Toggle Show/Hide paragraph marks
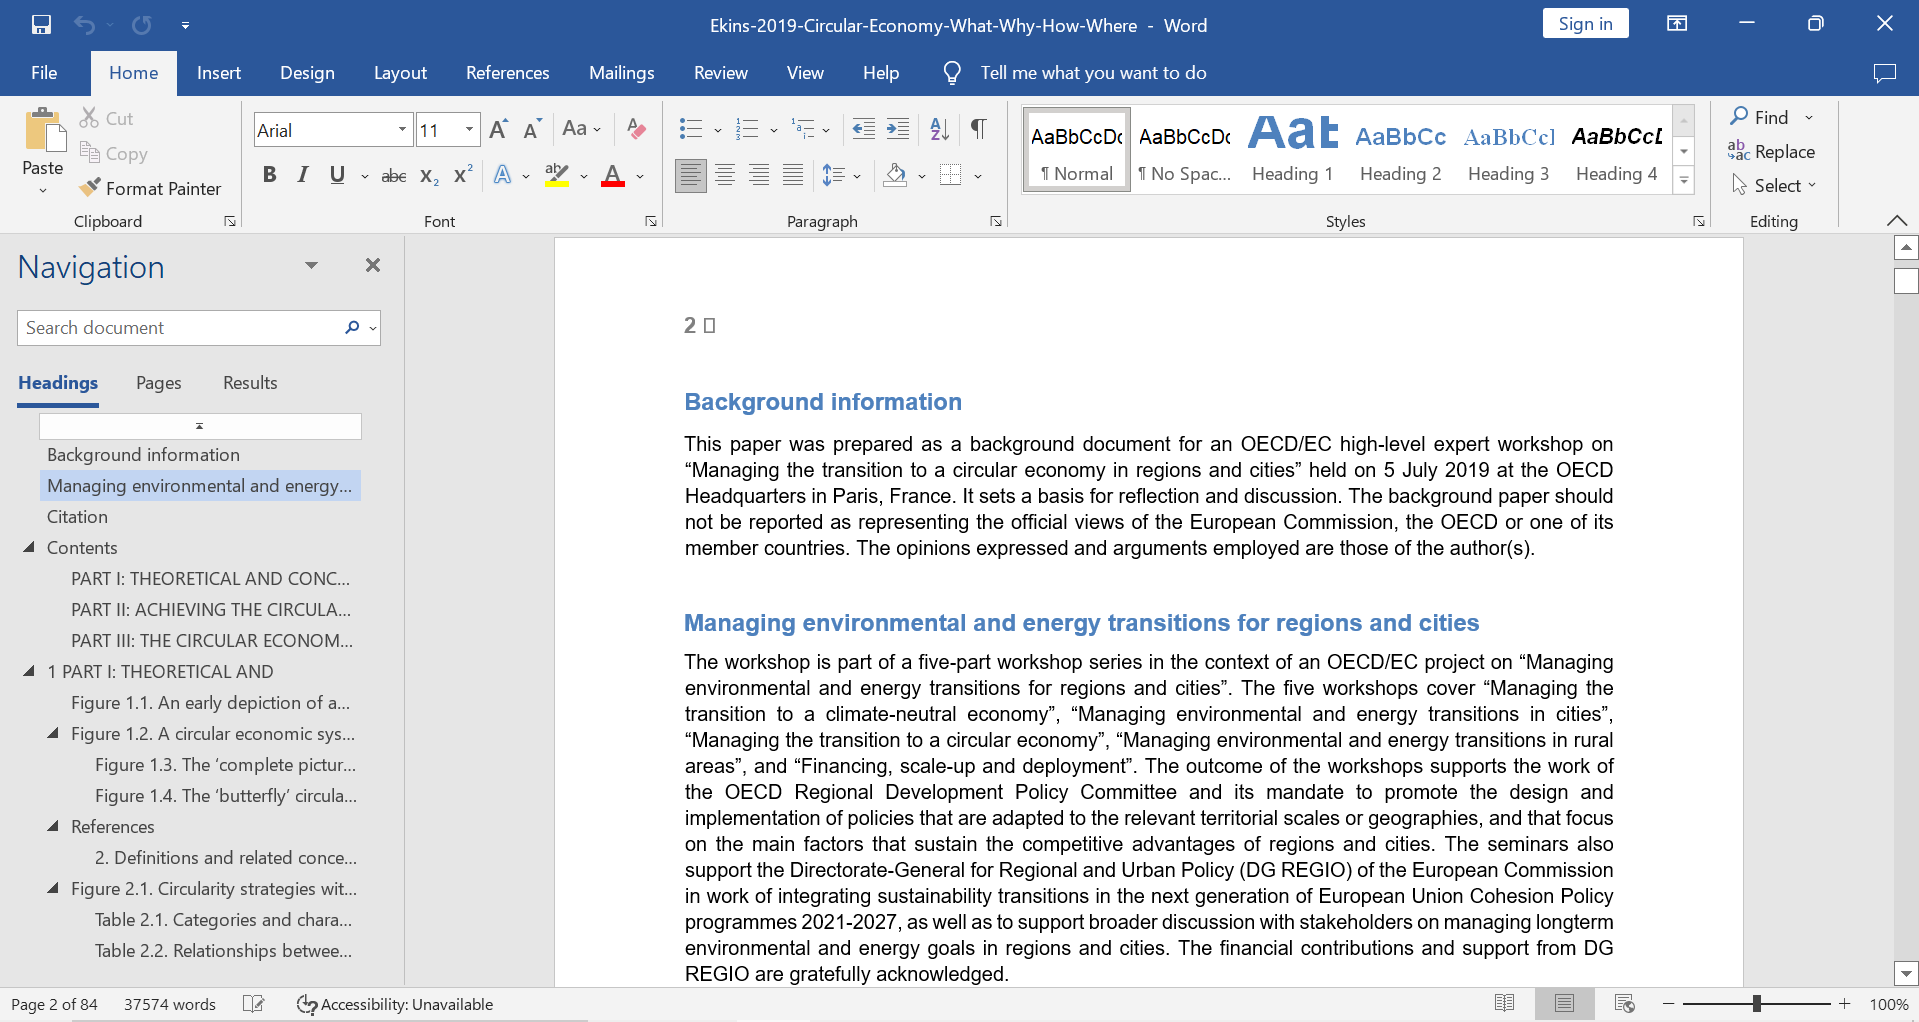 (979, 129)
